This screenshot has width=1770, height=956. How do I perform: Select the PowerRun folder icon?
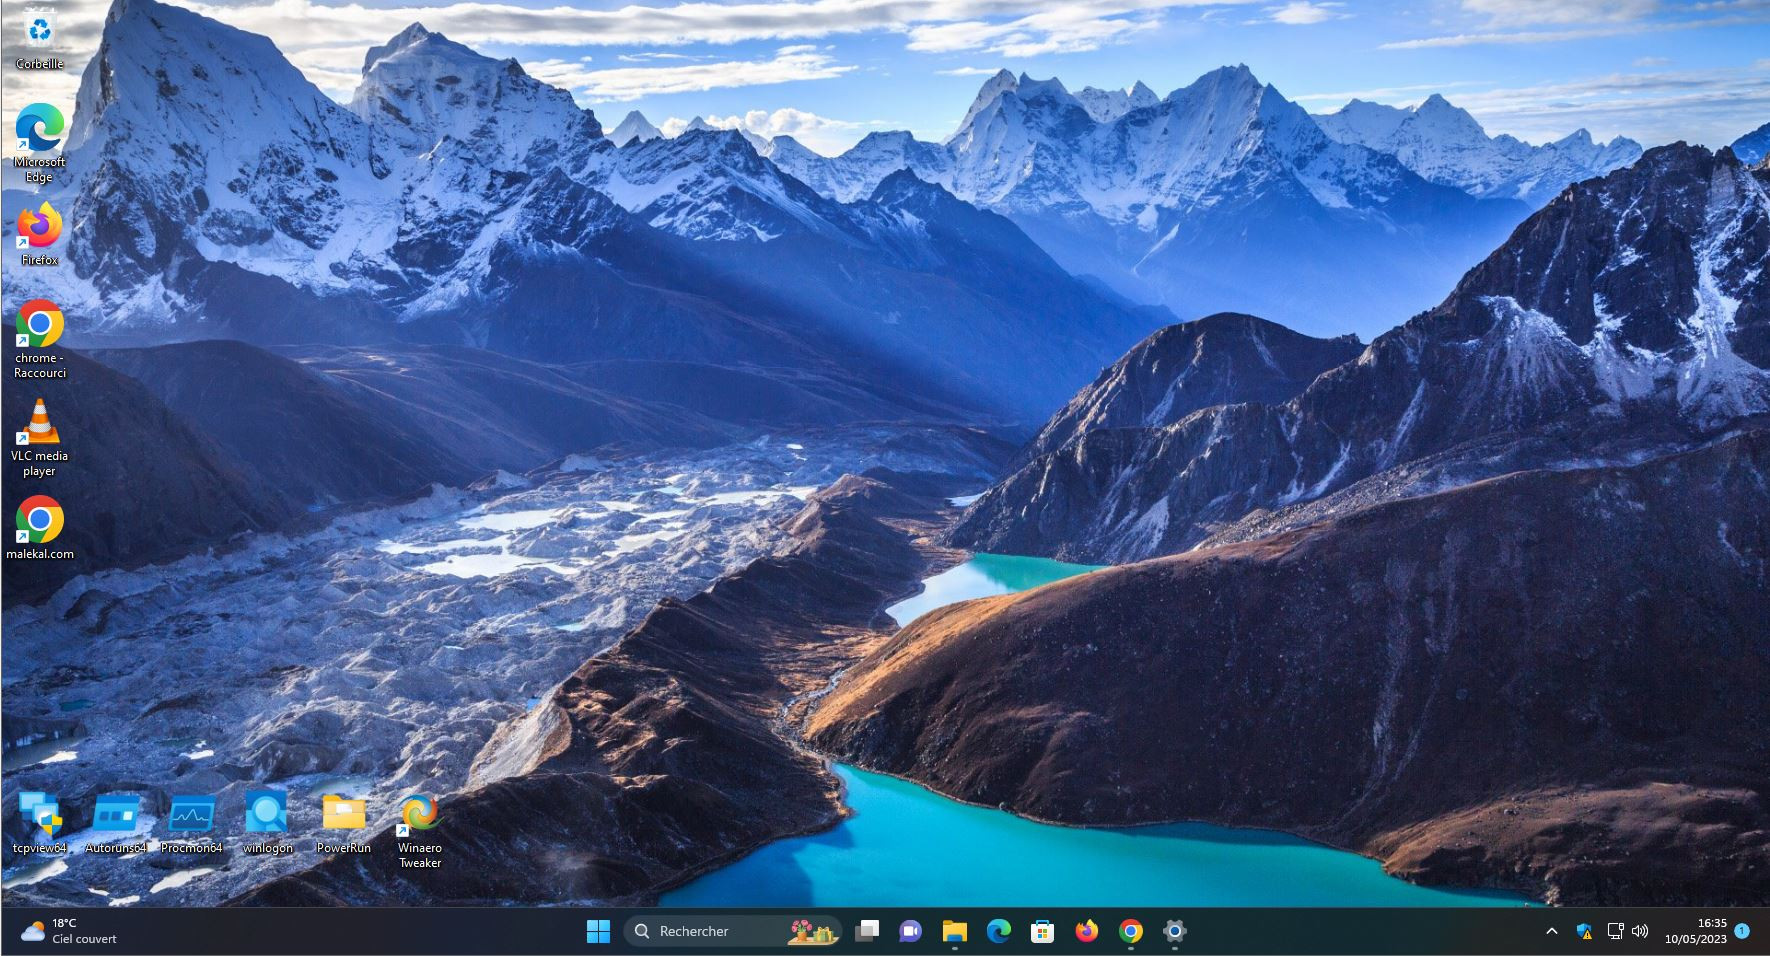(x=344, y=822)
